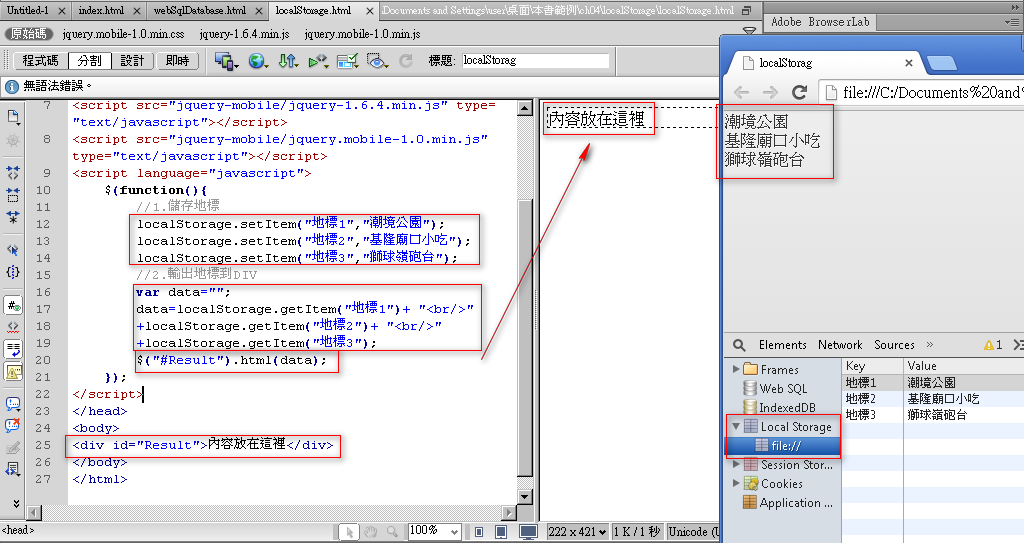Click the mobile size icon in status bar

pos(479,532)
